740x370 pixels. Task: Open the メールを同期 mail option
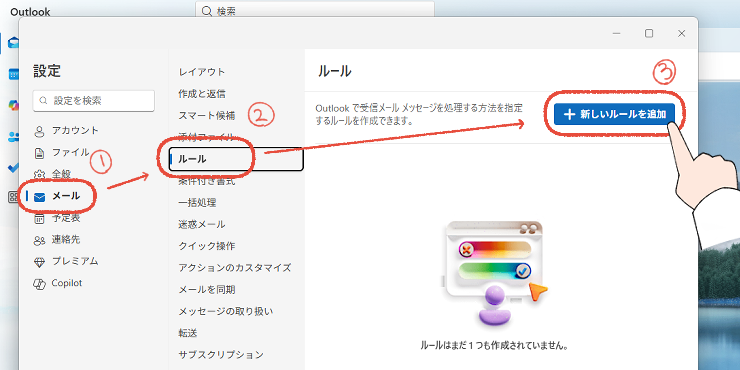click(x=207, y=289)
